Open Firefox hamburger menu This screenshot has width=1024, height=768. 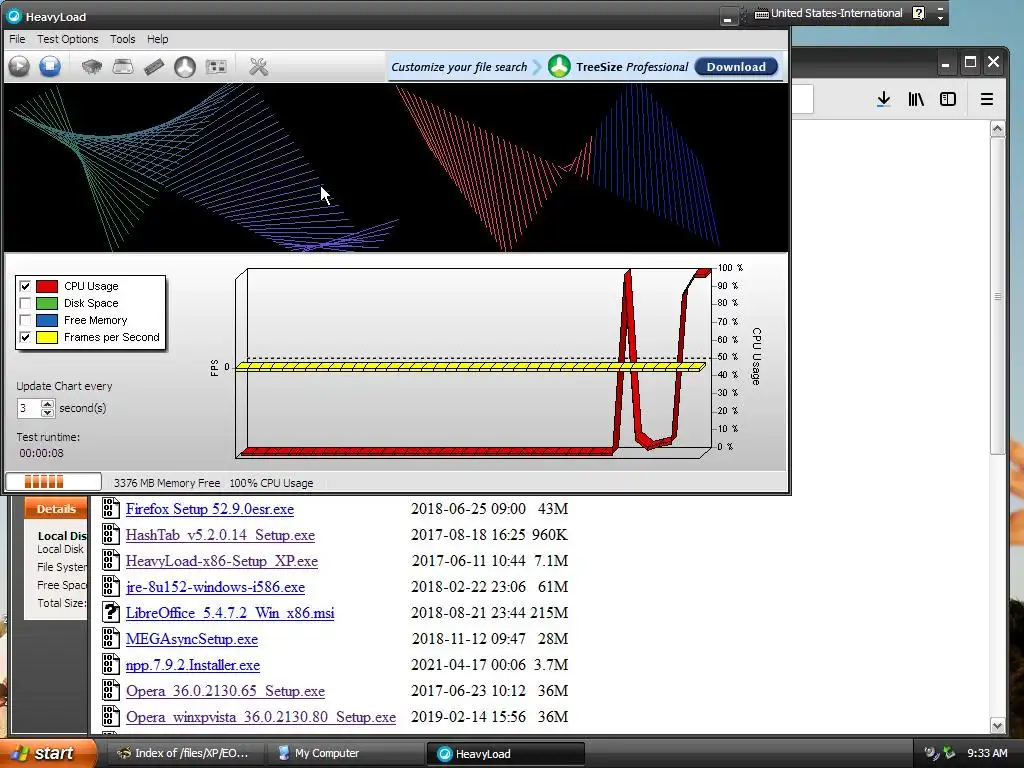pyautogui.click(x=987, y=99)
